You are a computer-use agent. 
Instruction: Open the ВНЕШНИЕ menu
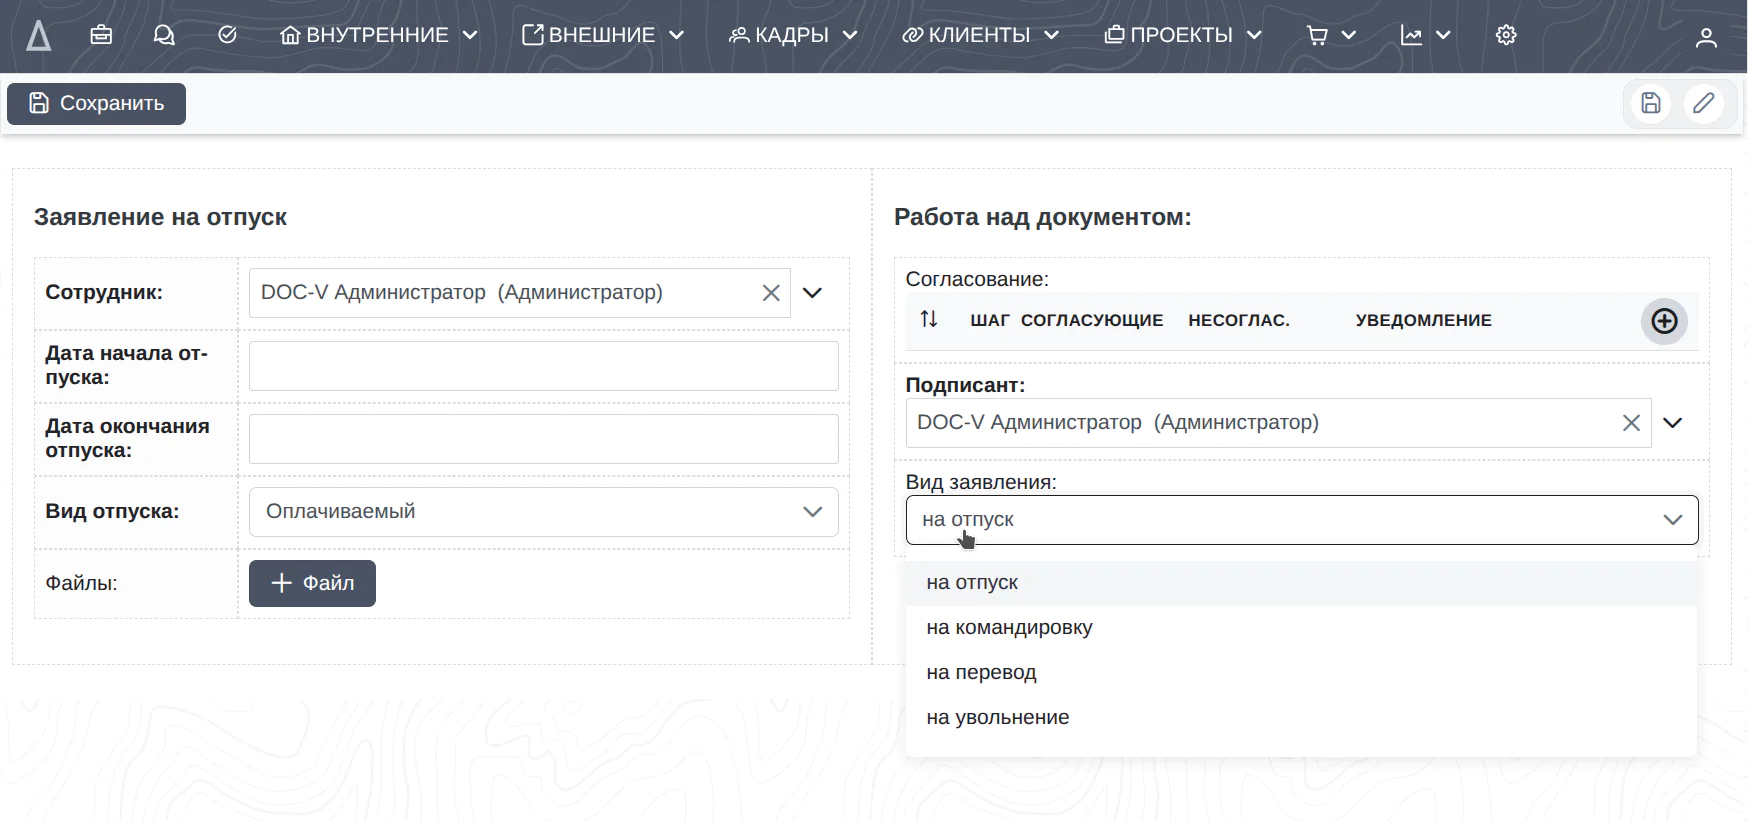(x=603, y=35)
